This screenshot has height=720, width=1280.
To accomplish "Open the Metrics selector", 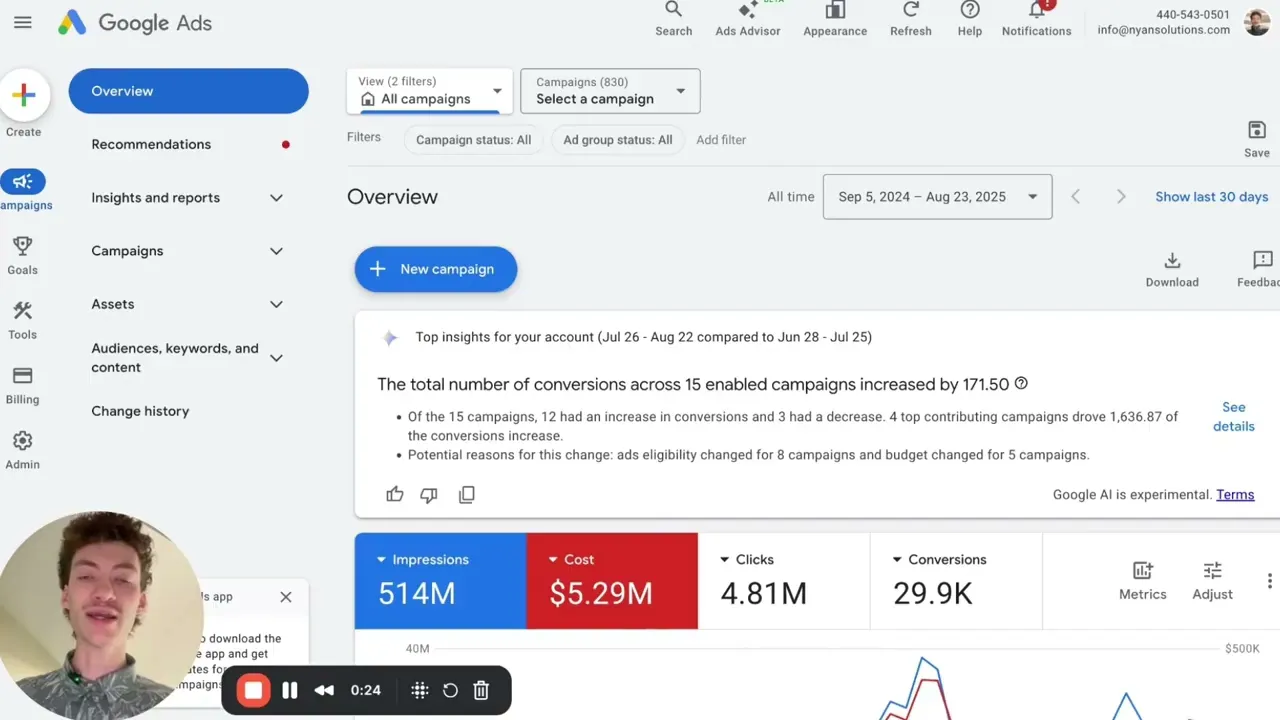I will pos(1143,580).
